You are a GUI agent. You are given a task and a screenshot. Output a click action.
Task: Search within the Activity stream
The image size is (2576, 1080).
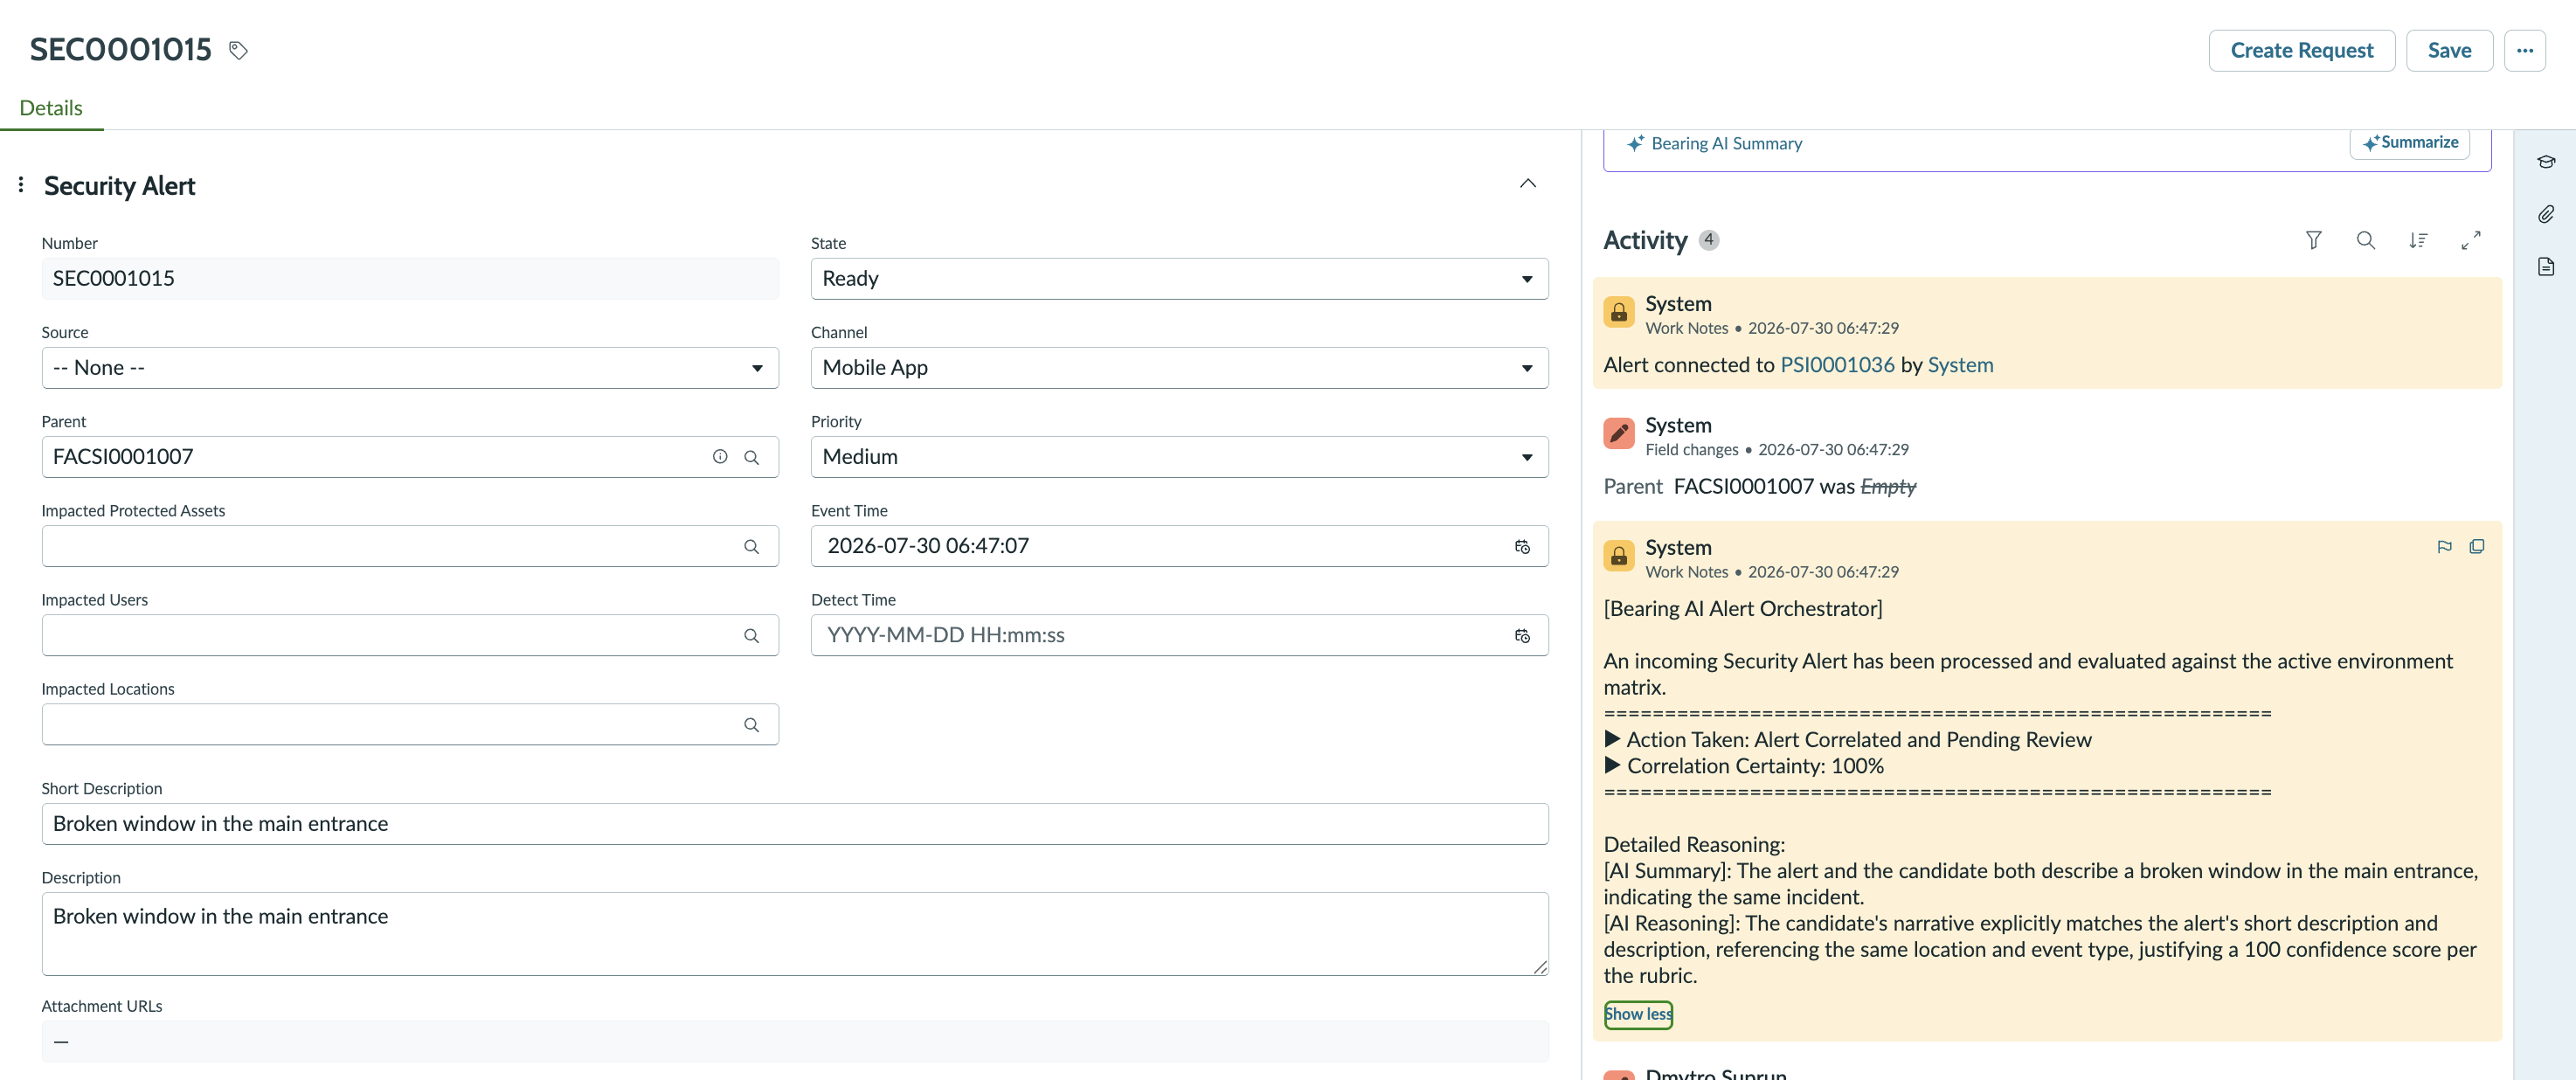(2365, 240)
